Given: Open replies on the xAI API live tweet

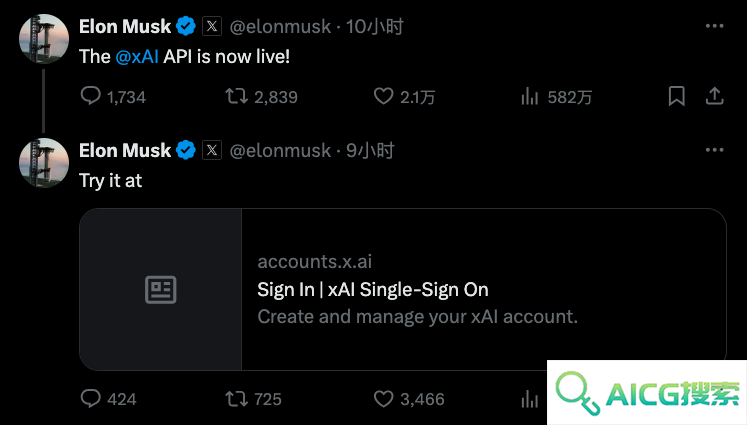Looking at the screenshot, I should (113, 96).
